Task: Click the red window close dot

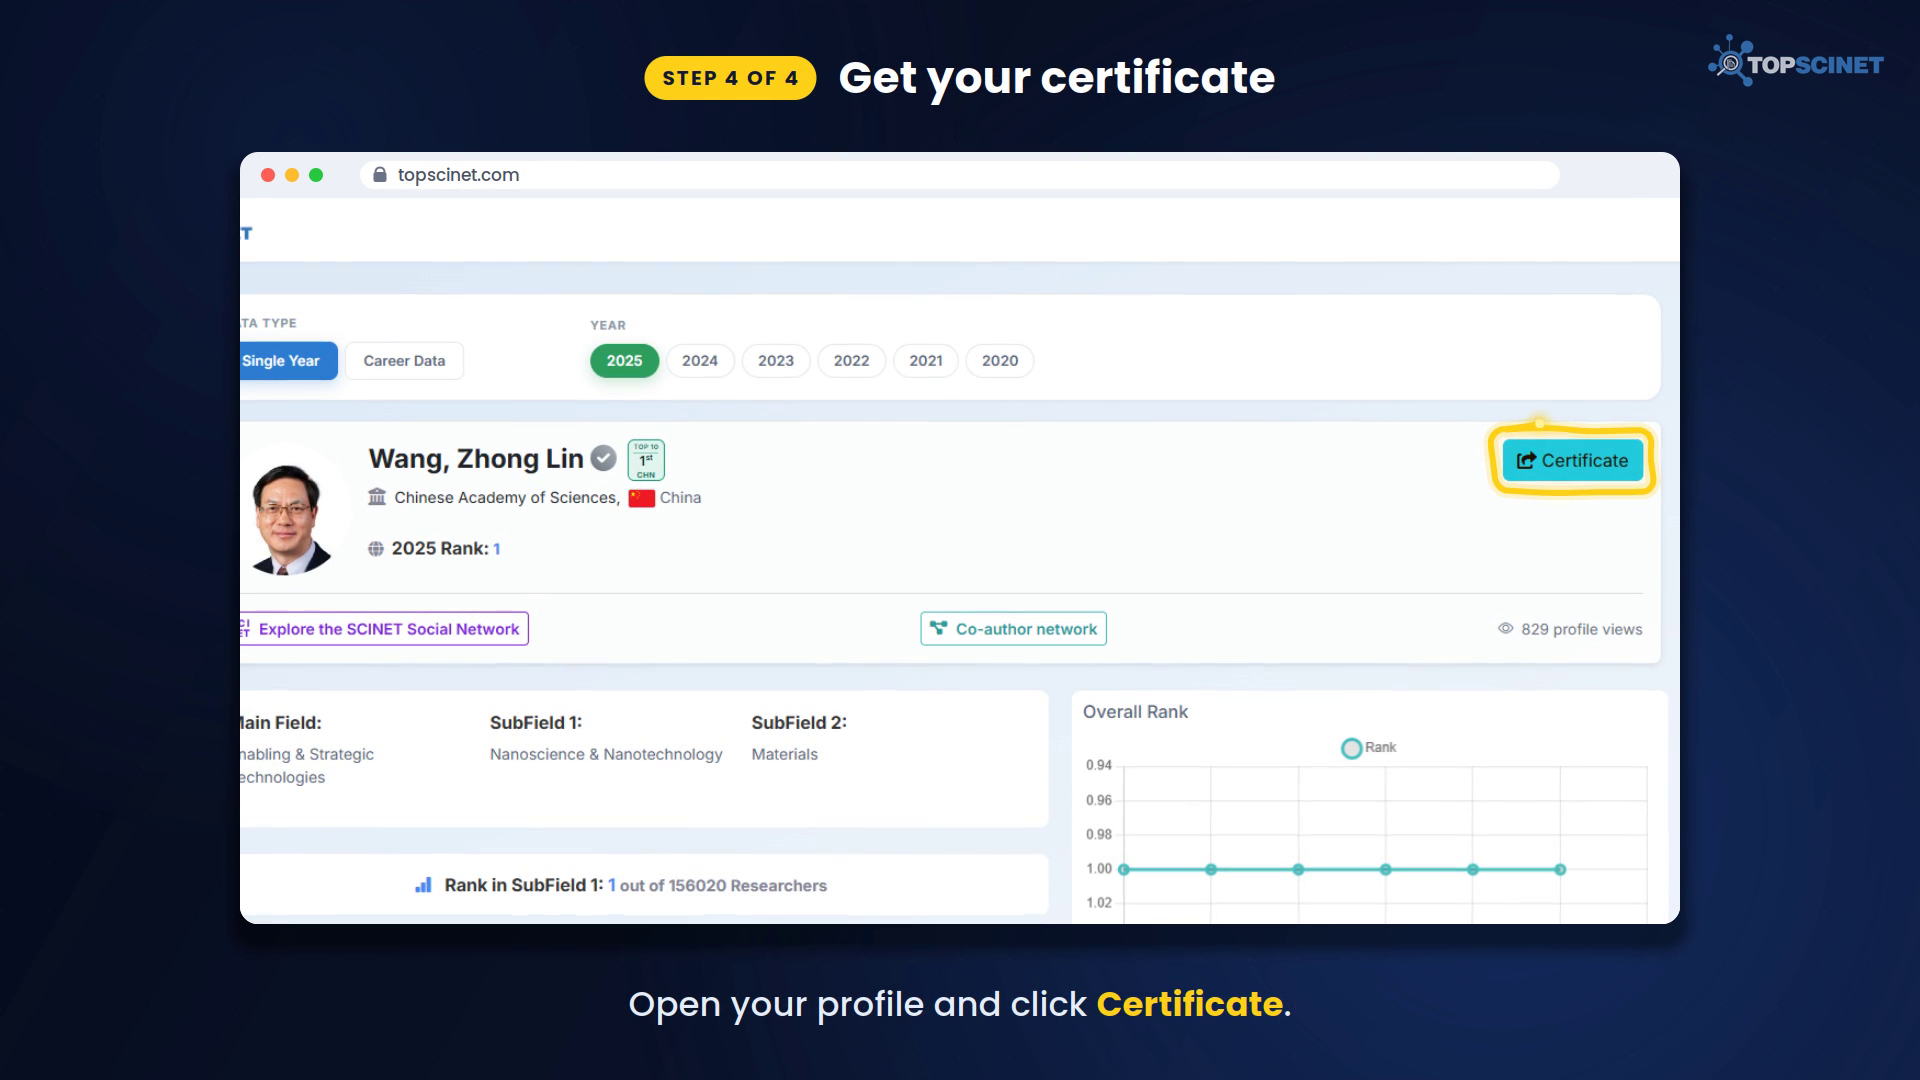Action: coord(268,175)
